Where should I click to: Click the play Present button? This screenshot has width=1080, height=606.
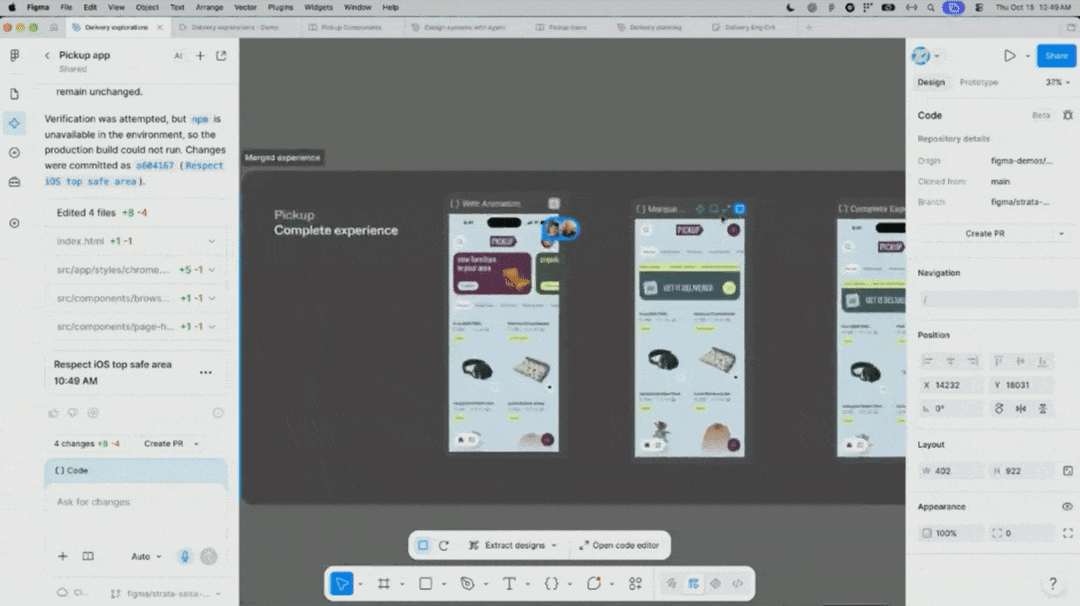(1010, 56)
